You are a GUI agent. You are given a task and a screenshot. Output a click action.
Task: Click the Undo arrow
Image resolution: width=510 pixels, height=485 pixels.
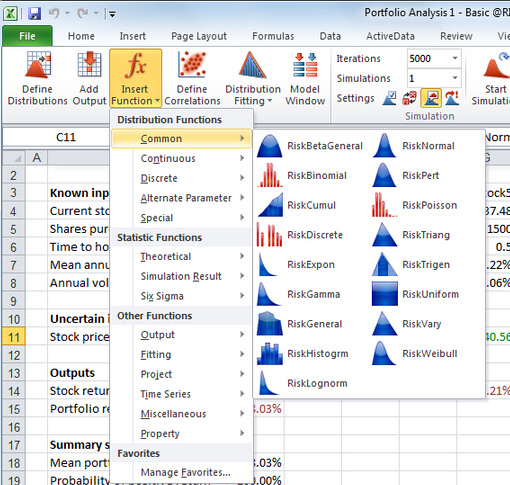[x=54, y=13]
